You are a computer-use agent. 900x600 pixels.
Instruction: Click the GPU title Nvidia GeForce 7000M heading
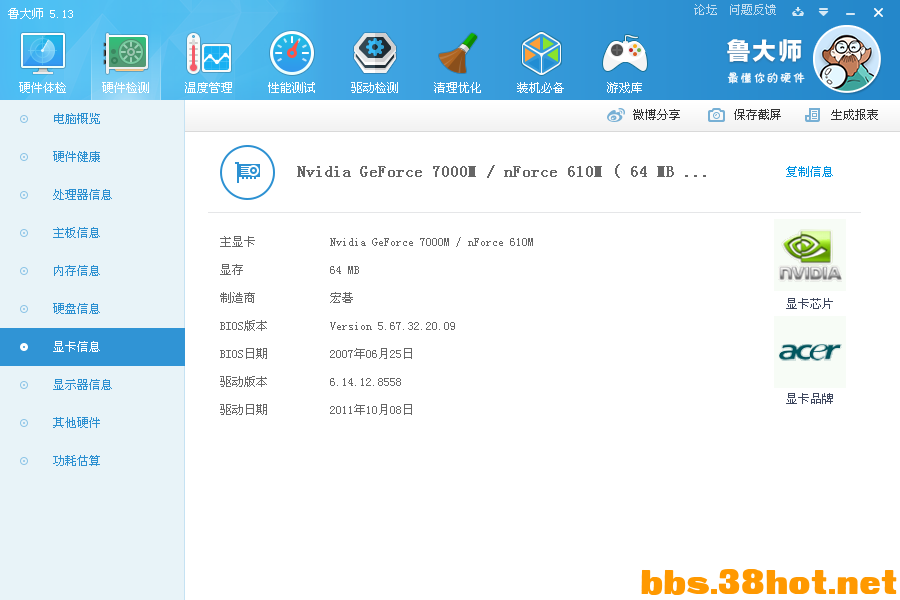[x=502, y=172]
